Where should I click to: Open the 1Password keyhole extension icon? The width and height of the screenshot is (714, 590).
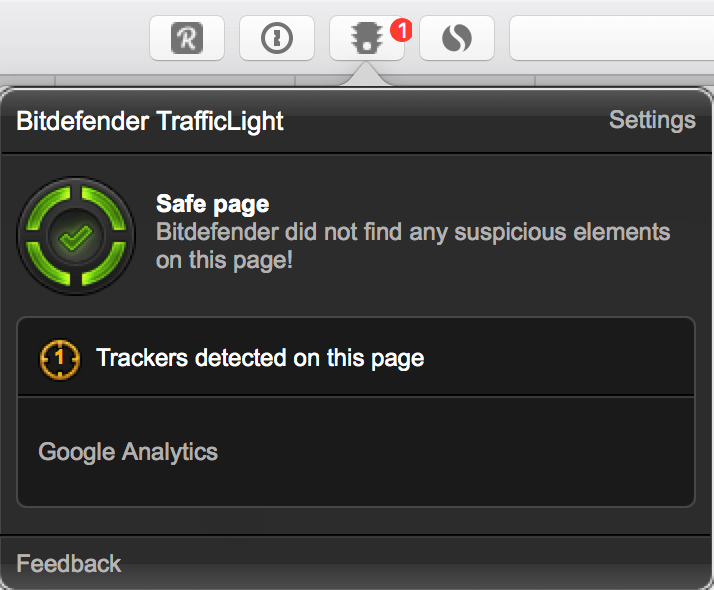[x=275, y=38]
